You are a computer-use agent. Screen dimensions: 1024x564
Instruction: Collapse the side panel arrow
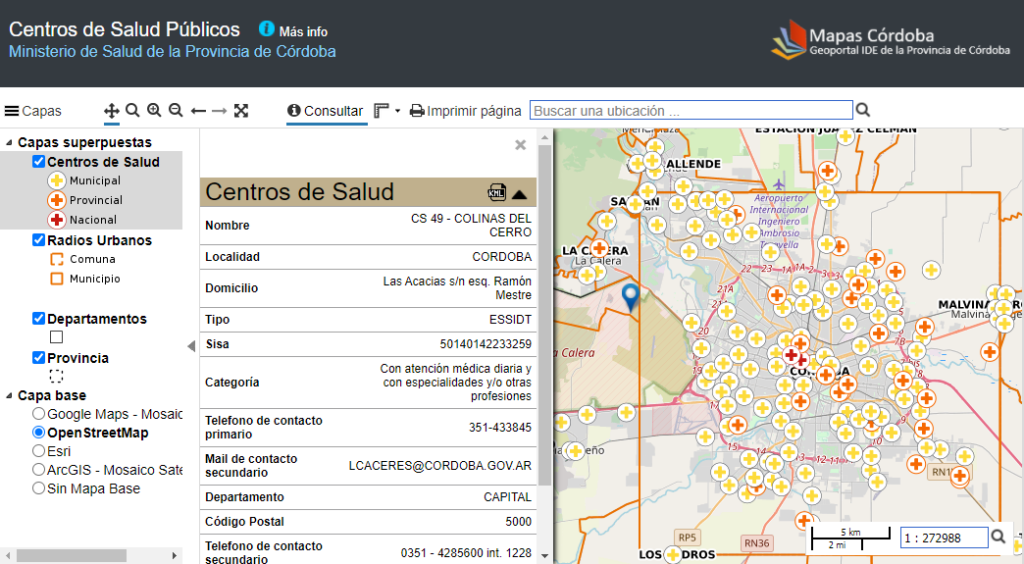191,346
